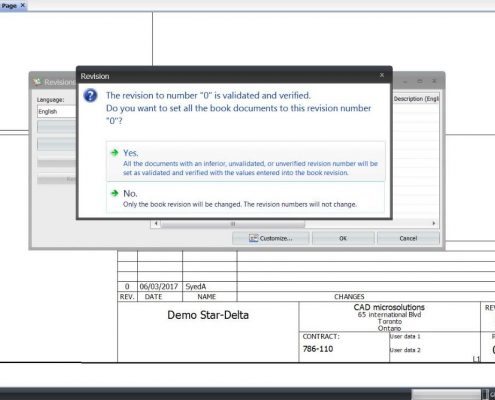Close the background Revisions window
Screen dimensions: 495x400
coord(434,81)
